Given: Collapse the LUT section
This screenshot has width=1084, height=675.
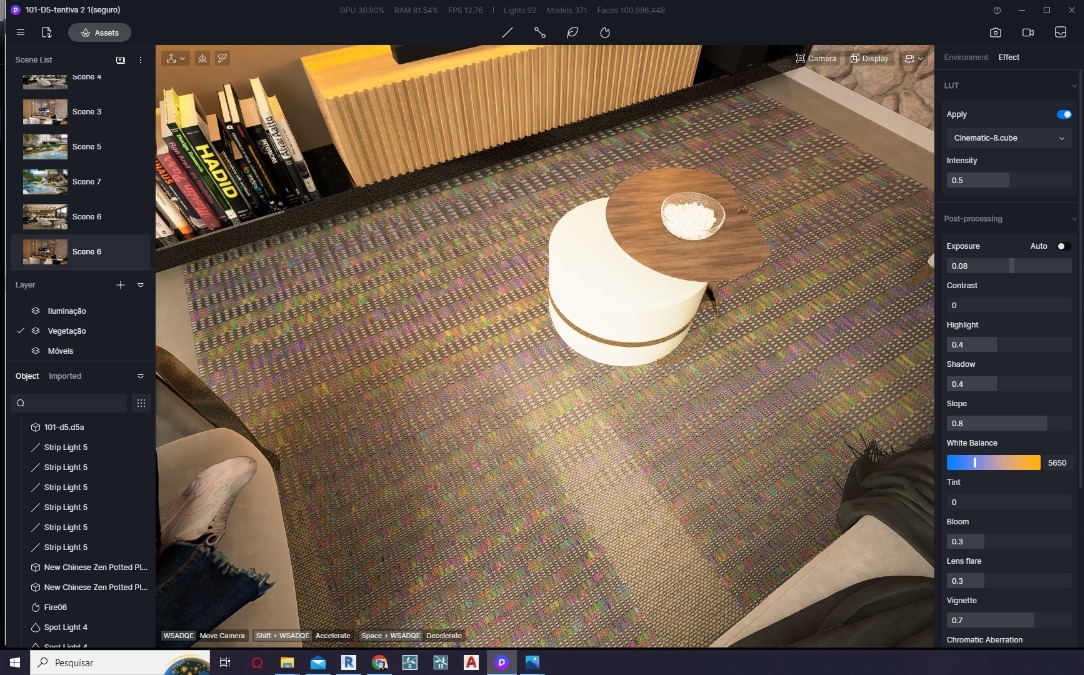Looking at the screenshot, I should pos(1075,85).
